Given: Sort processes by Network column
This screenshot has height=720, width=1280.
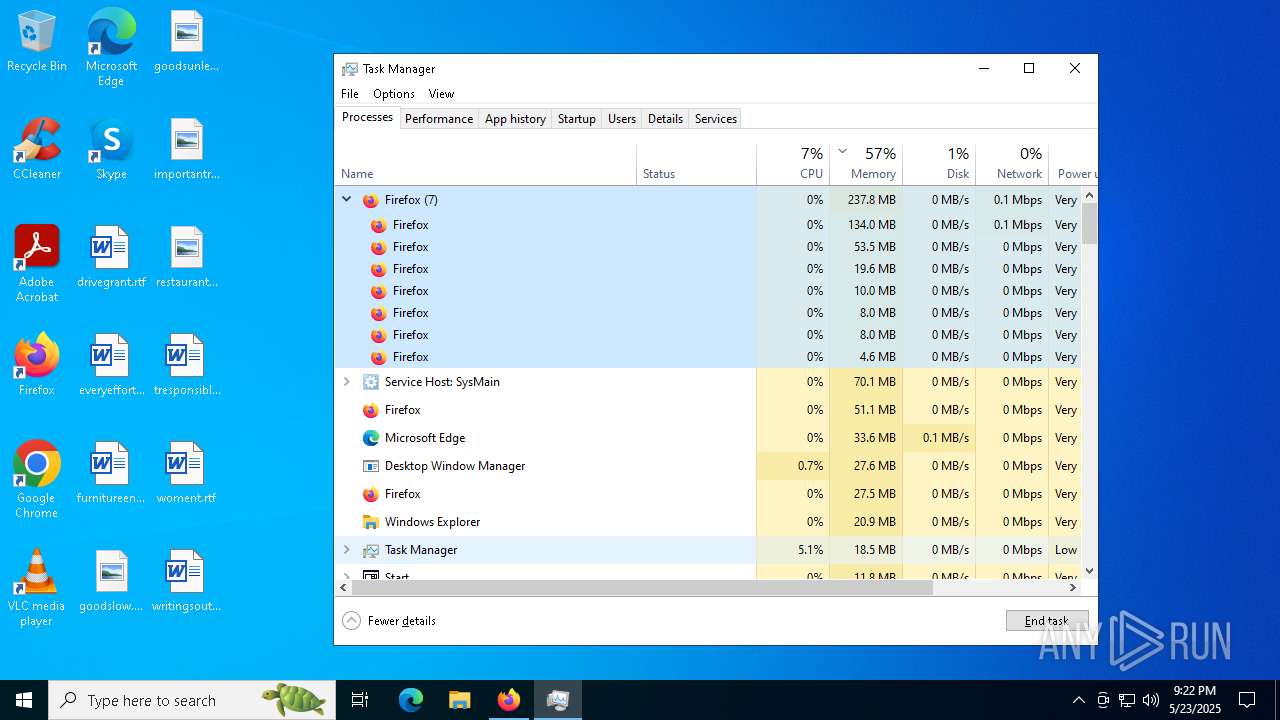Looking at the screenshot, I should coord(1012,165).
